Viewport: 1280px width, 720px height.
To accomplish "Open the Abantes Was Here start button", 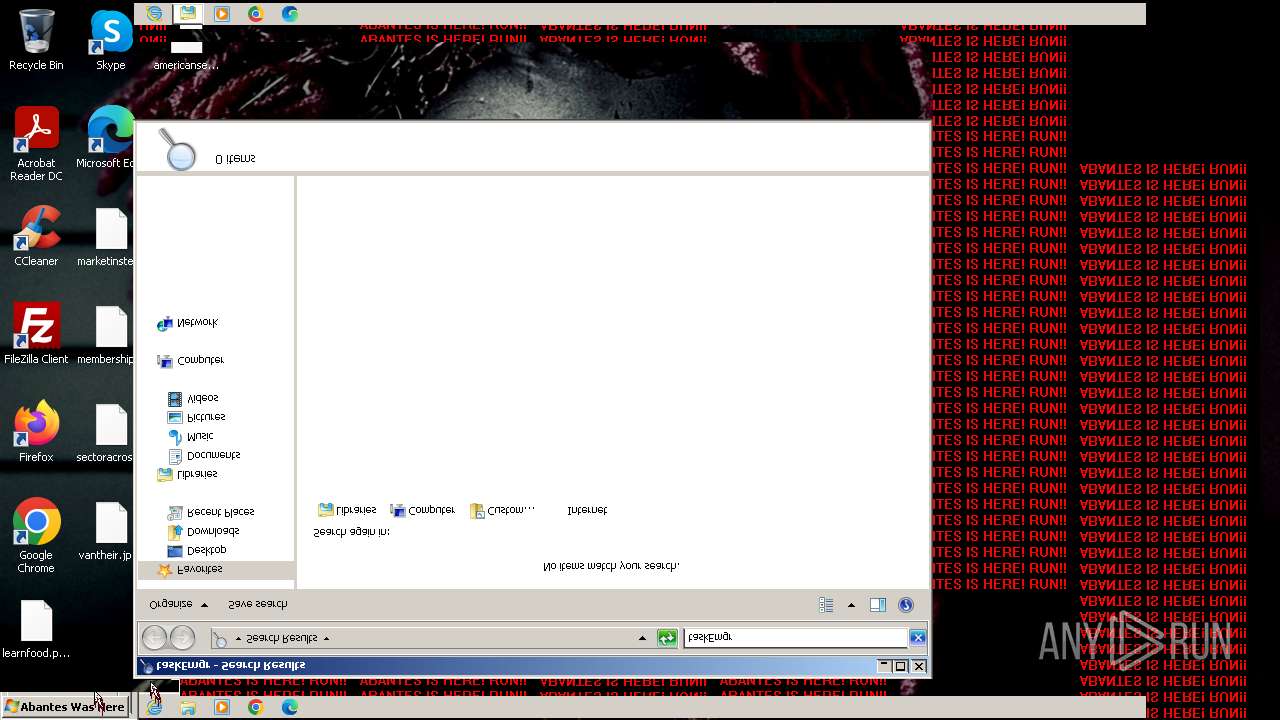I will pos(65,707).
